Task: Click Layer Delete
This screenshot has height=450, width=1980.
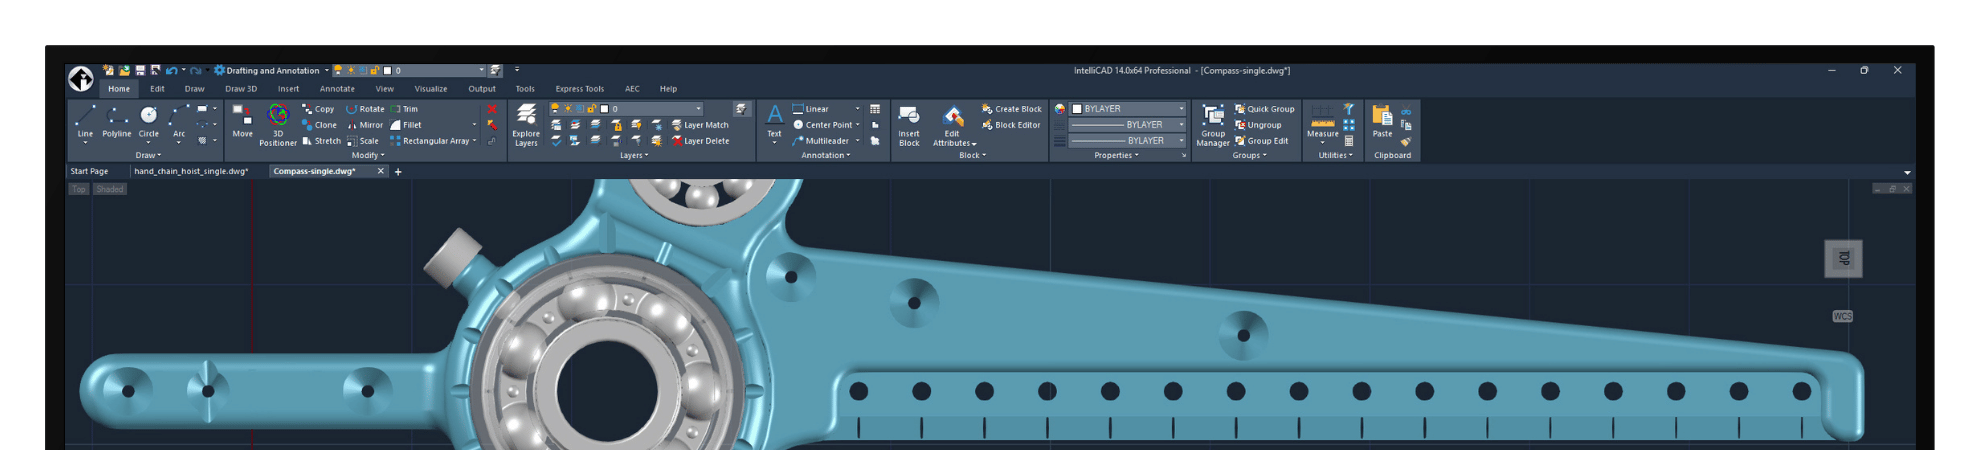Action: coord(701,141)
